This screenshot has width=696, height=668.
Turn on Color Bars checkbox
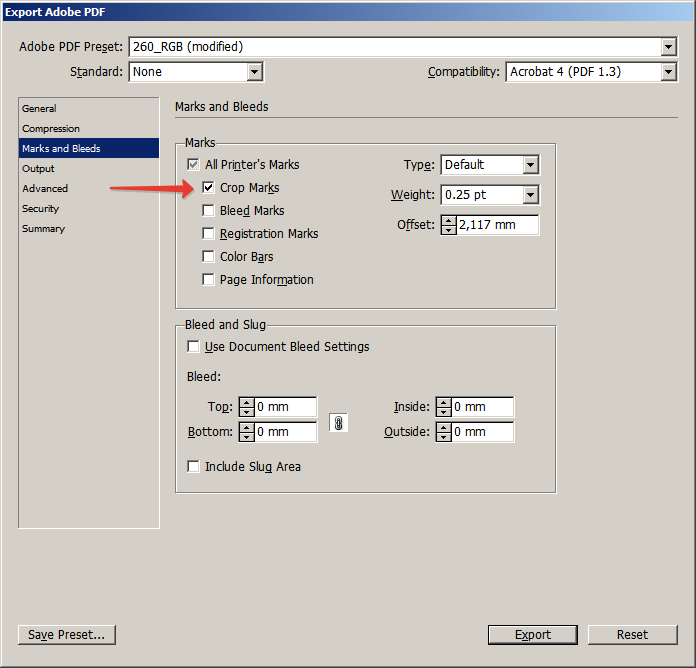(x=208, y=257)
